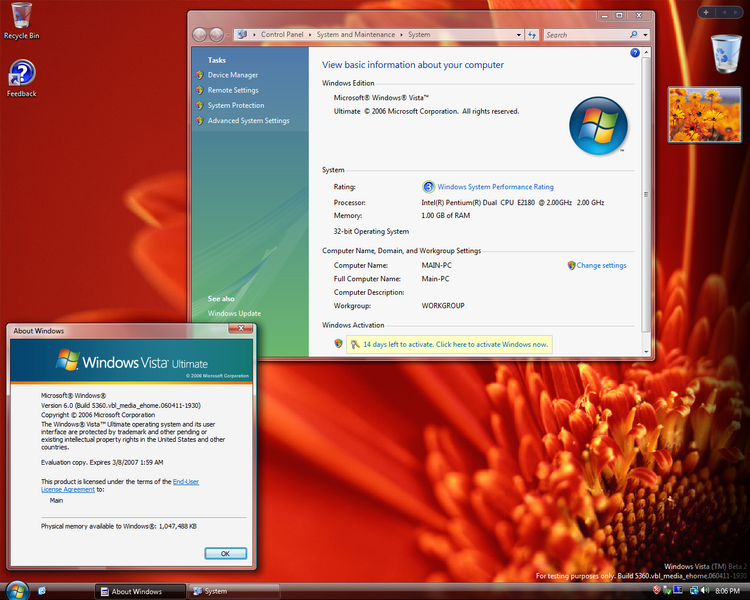Screen dimensions: 750x600
Task: Open address bar history dropdown
Action: click(518, 35)
